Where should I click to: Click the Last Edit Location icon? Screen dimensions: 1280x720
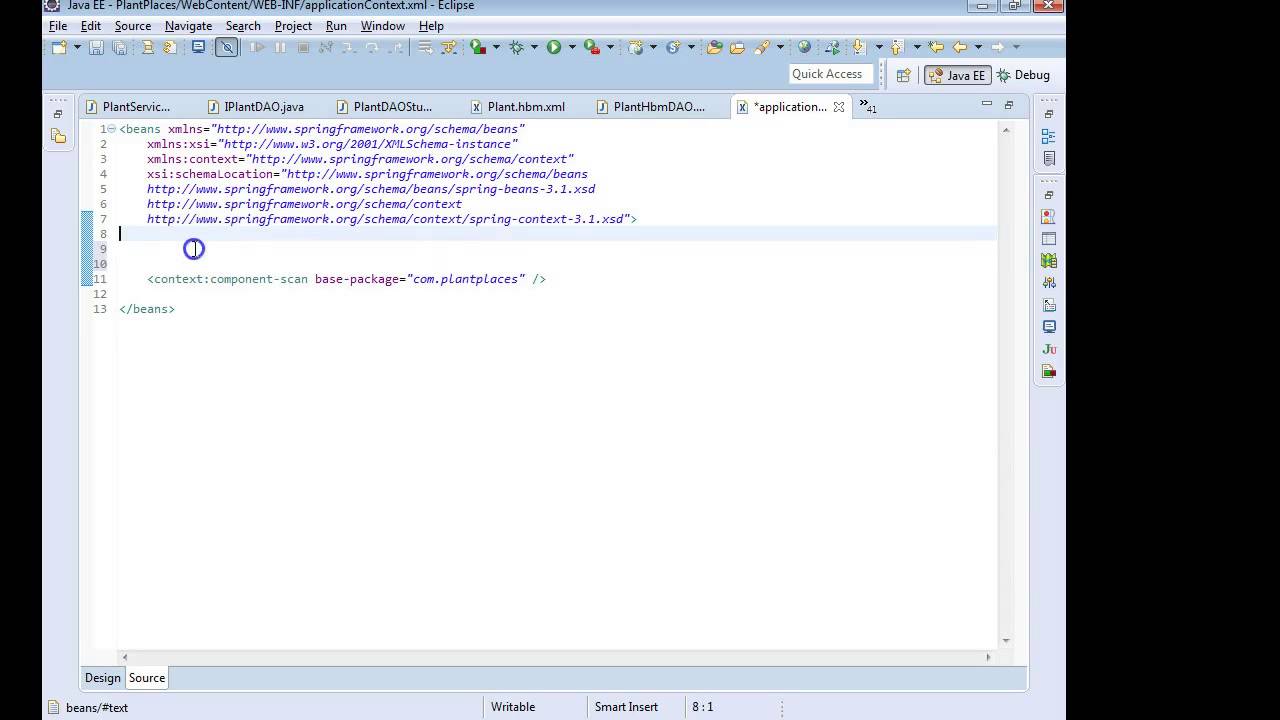point(936,47)
